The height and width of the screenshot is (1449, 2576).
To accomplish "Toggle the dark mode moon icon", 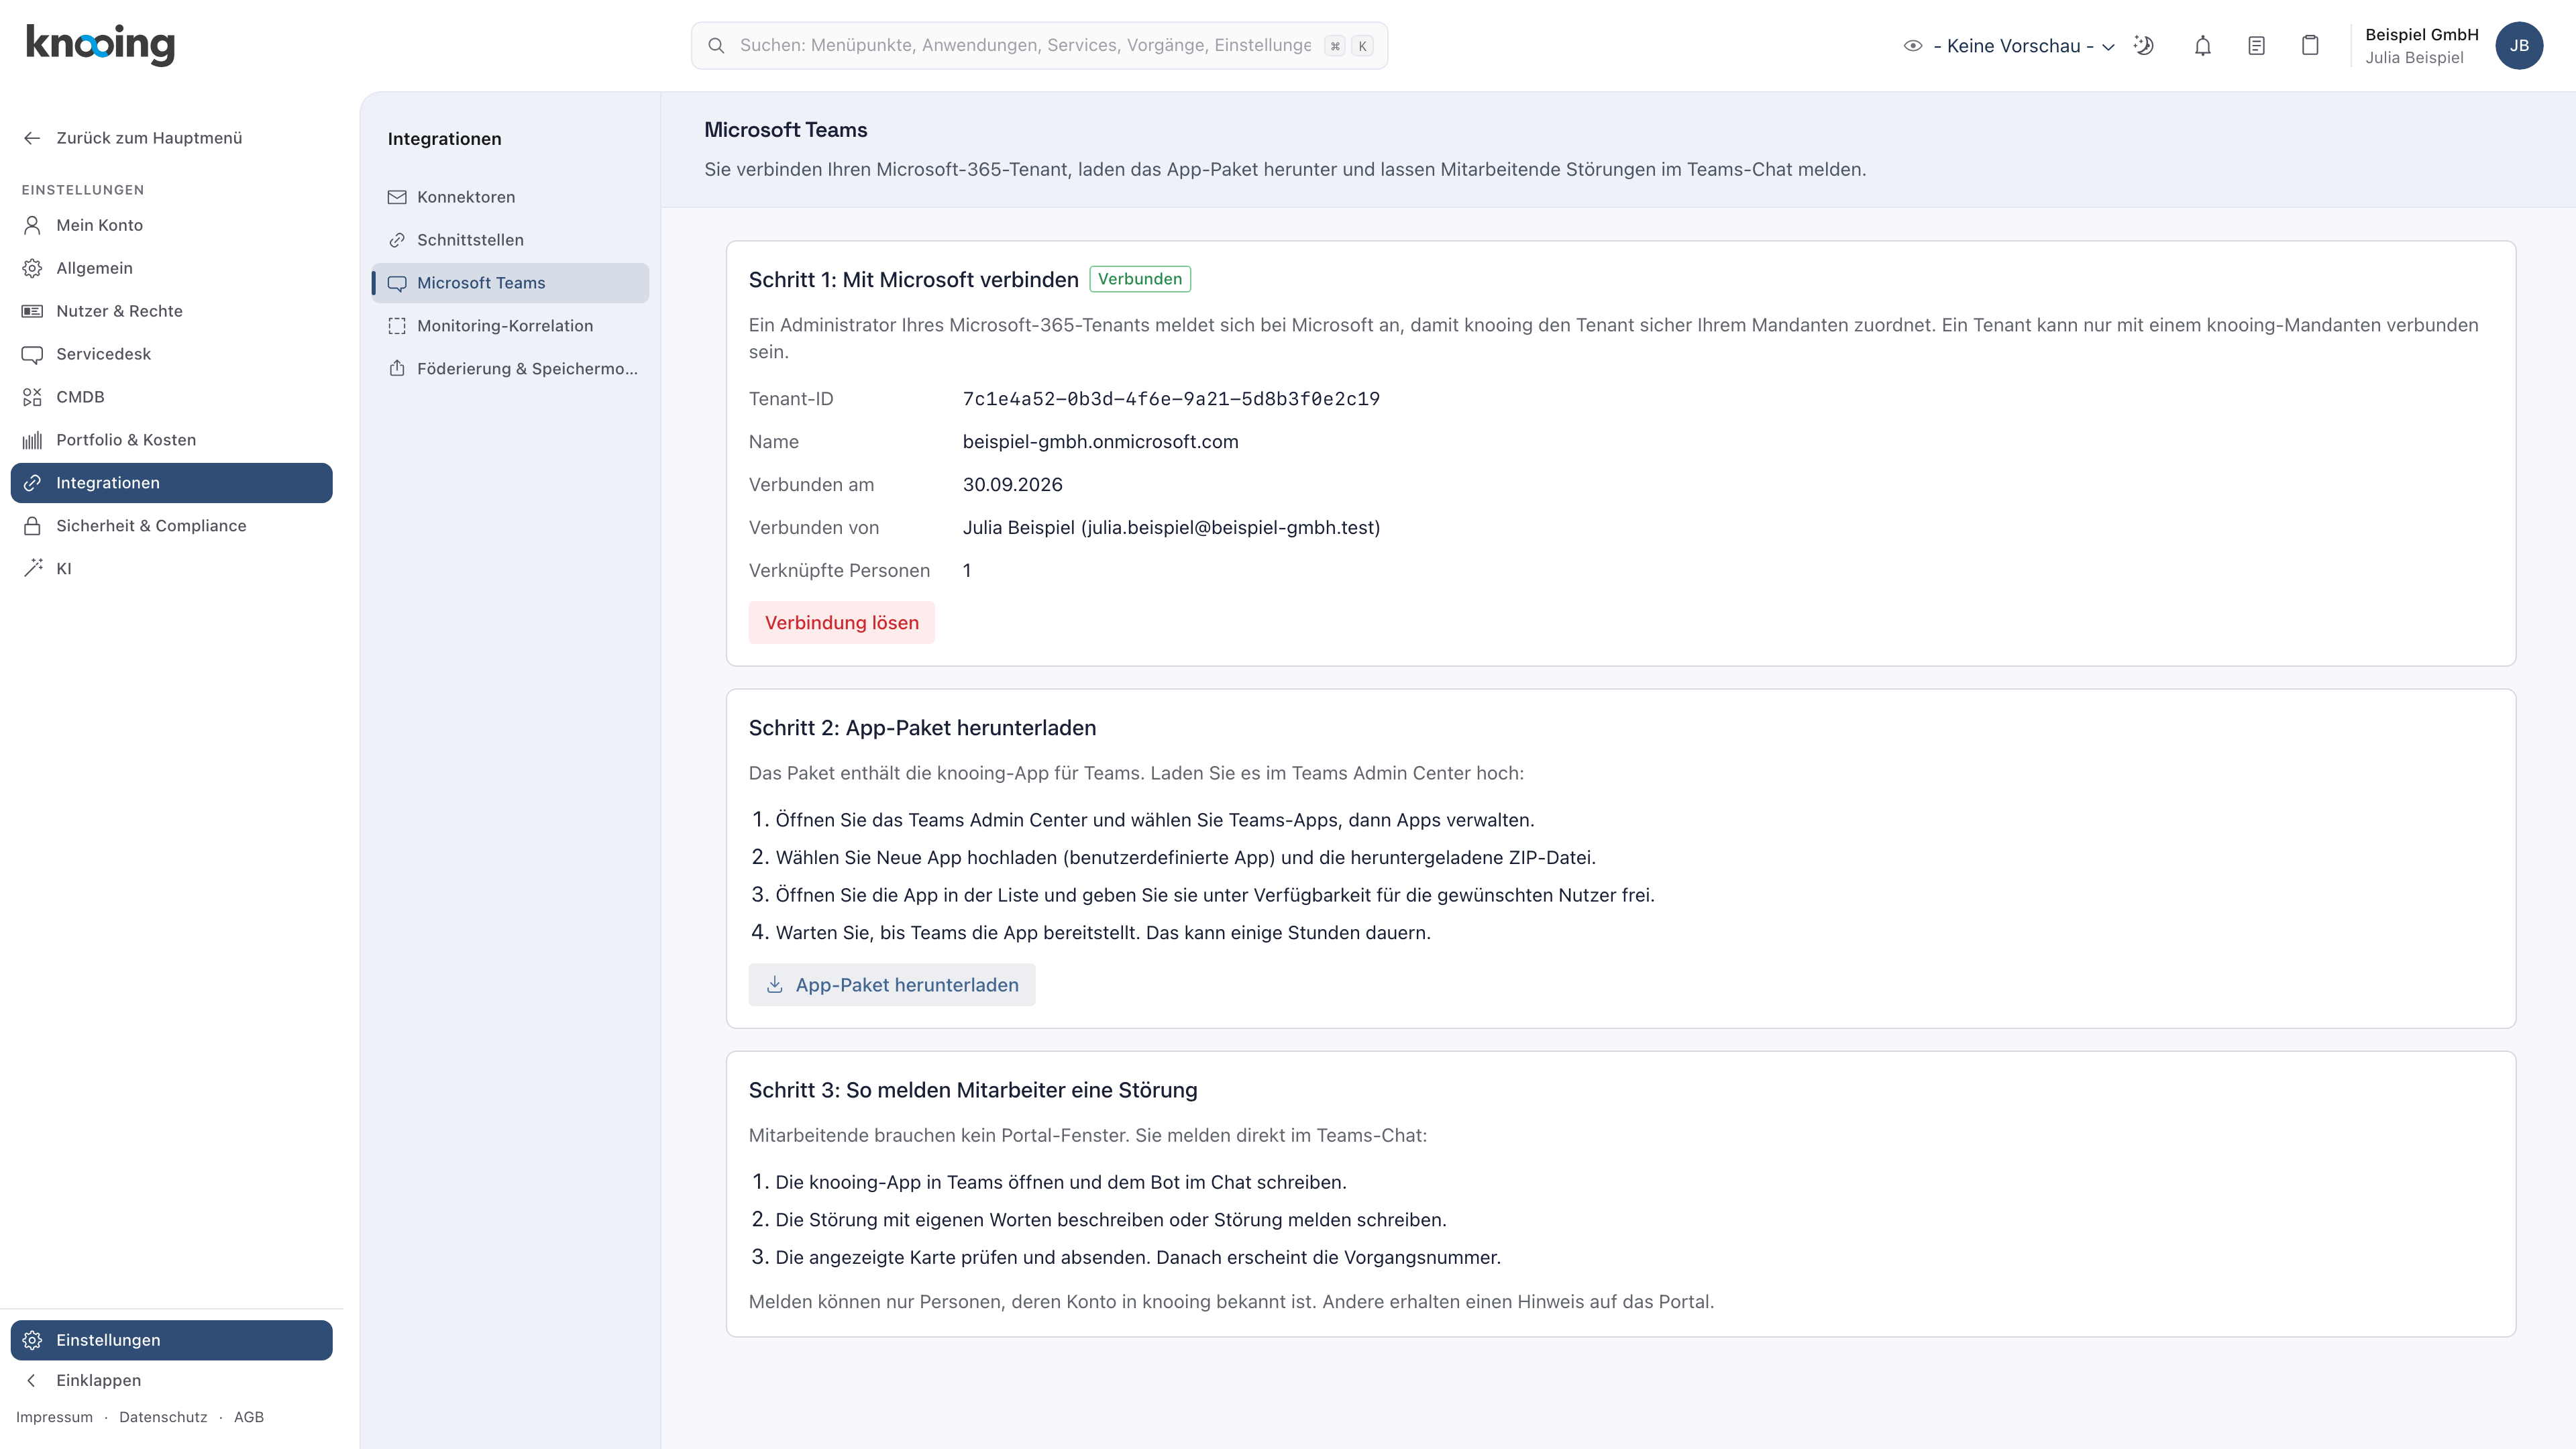I will point(2144,45).
